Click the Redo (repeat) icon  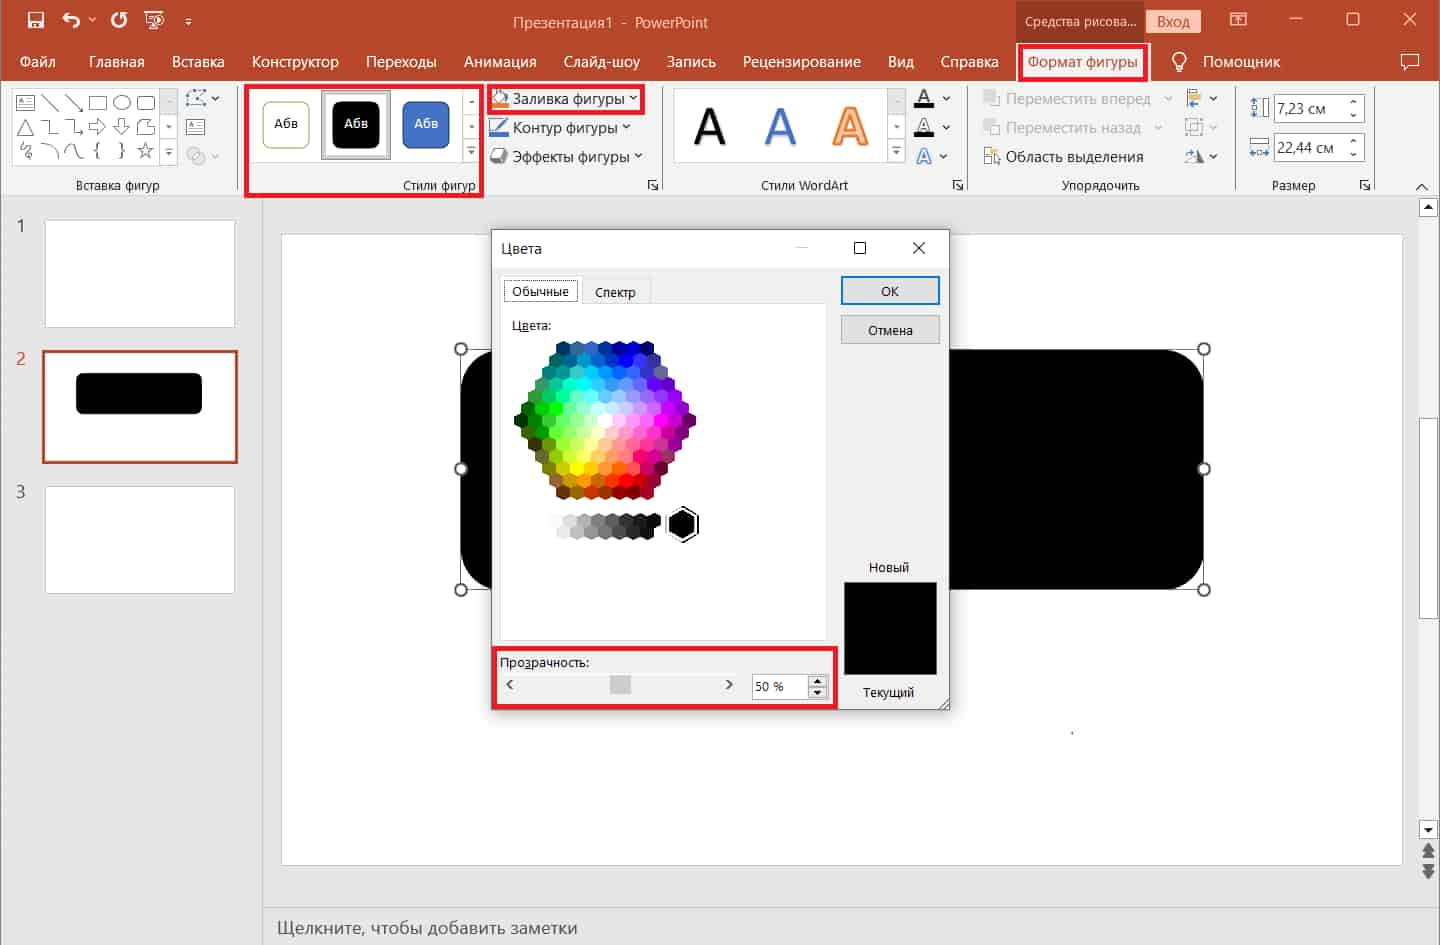click(x=119, y=20)
